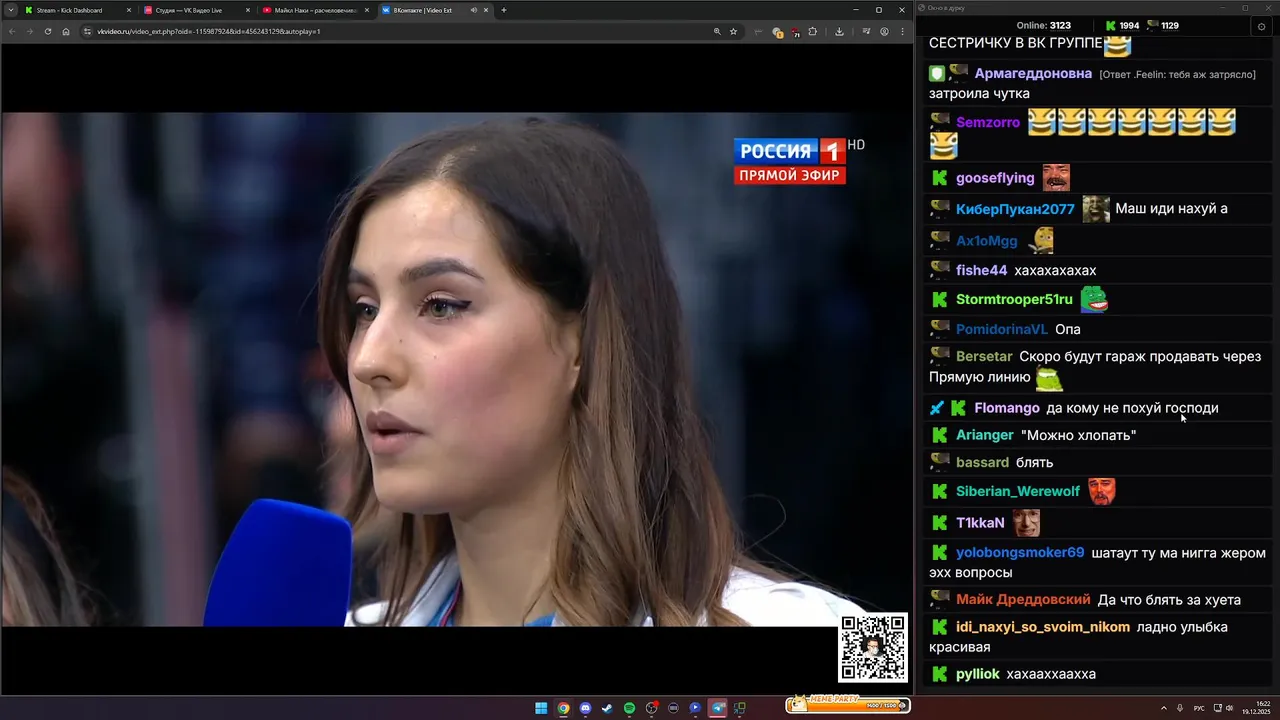
Task: Bookmark this page with the star
Action: pyautogui.click(x=733, y=31)
